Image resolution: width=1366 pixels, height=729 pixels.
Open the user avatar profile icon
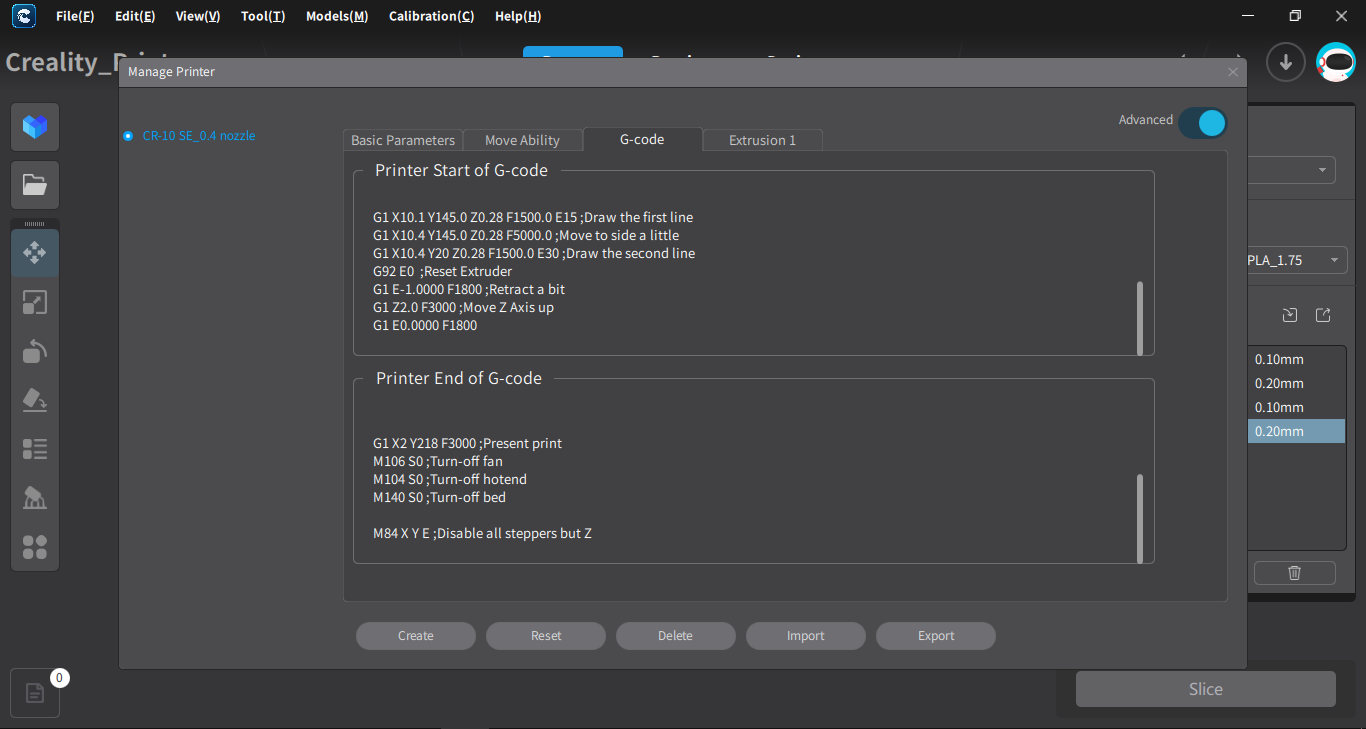pos(1336,62)
